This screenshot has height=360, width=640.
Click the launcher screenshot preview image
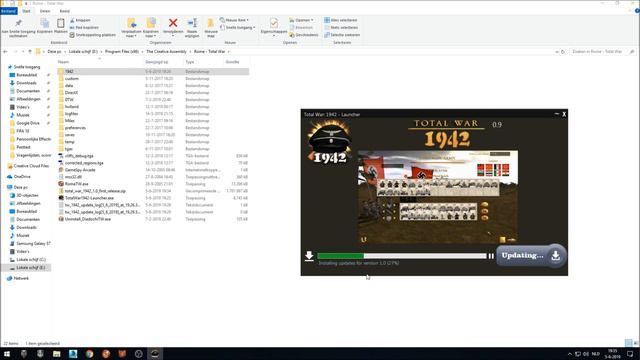coord(438,197)
